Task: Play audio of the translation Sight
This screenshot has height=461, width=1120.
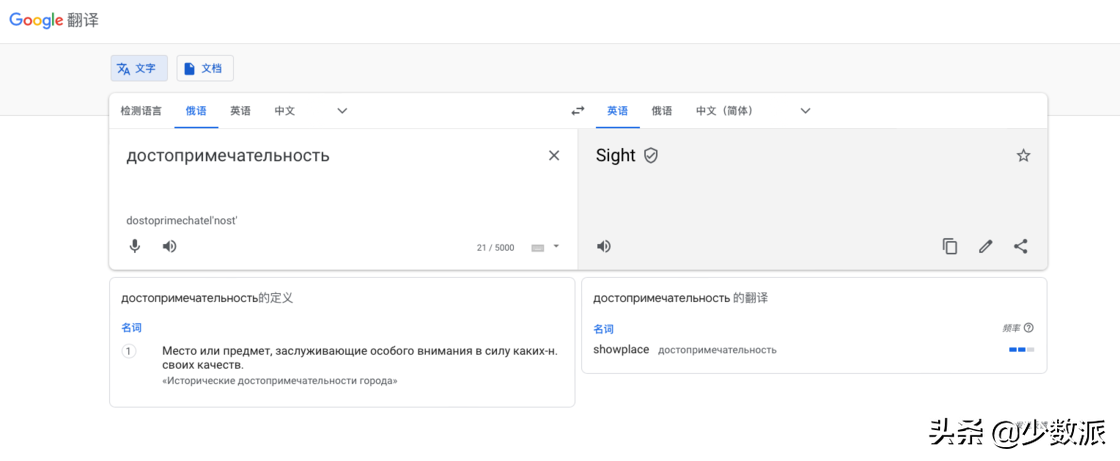Action: (x=604, y=246)
